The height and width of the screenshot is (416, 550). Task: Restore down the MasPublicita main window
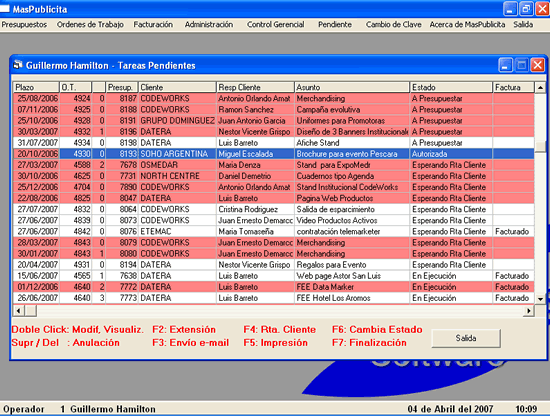coord(526,9)
